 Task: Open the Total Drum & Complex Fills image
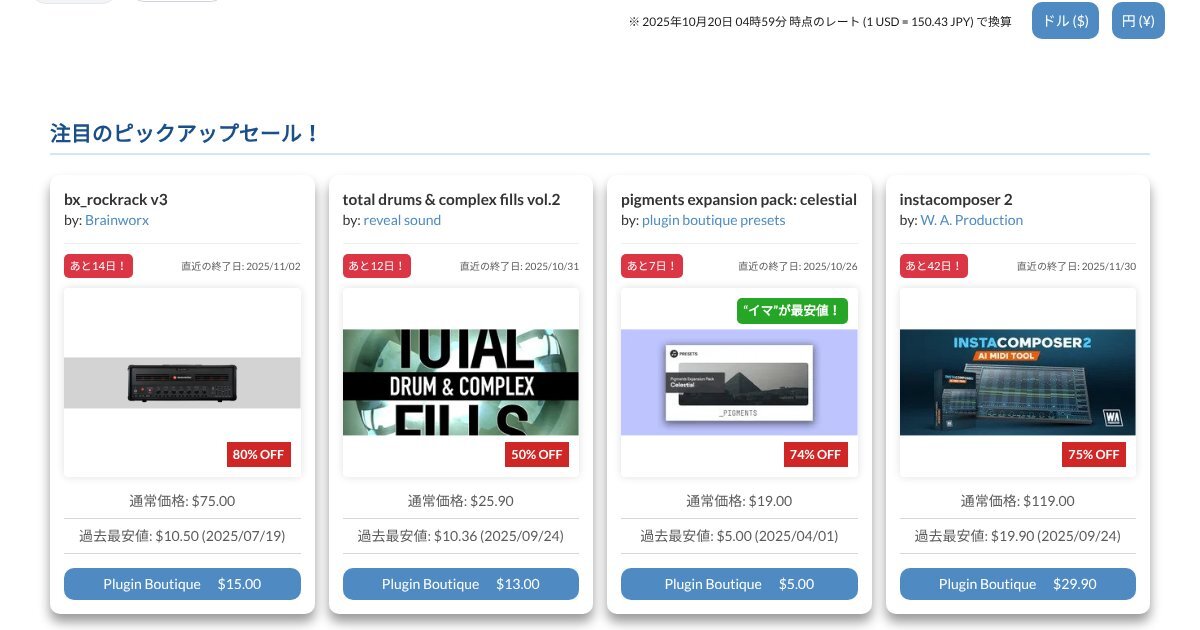(461, 383)
